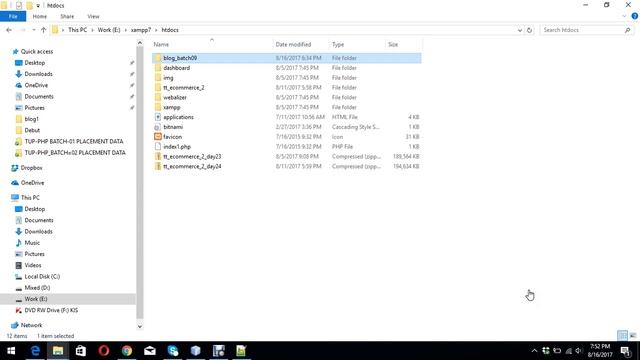640x360 pixels.
Task: Click This PC in address breadcrumb
Action: tap(78, 30)
